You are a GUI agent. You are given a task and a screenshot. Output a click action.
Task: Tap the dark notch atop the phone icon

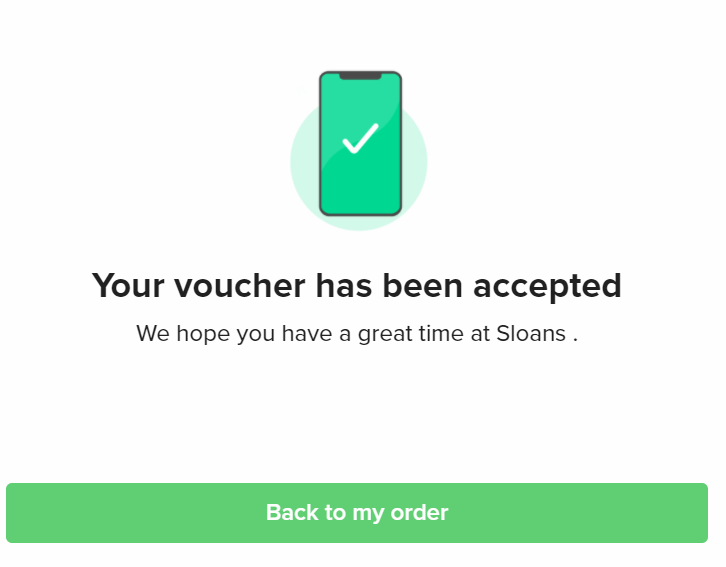pos(360,76)
